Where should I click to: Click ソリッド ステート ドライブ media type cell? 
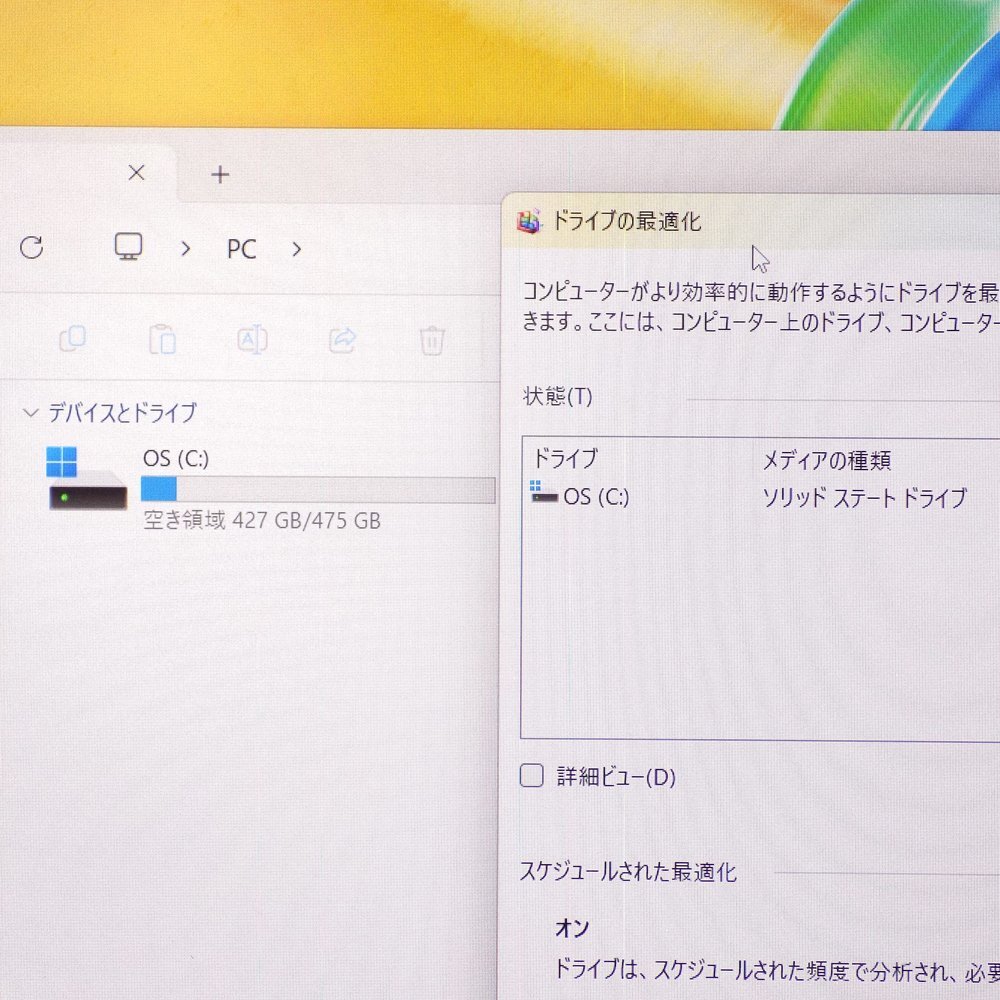(x=865, y=497)
